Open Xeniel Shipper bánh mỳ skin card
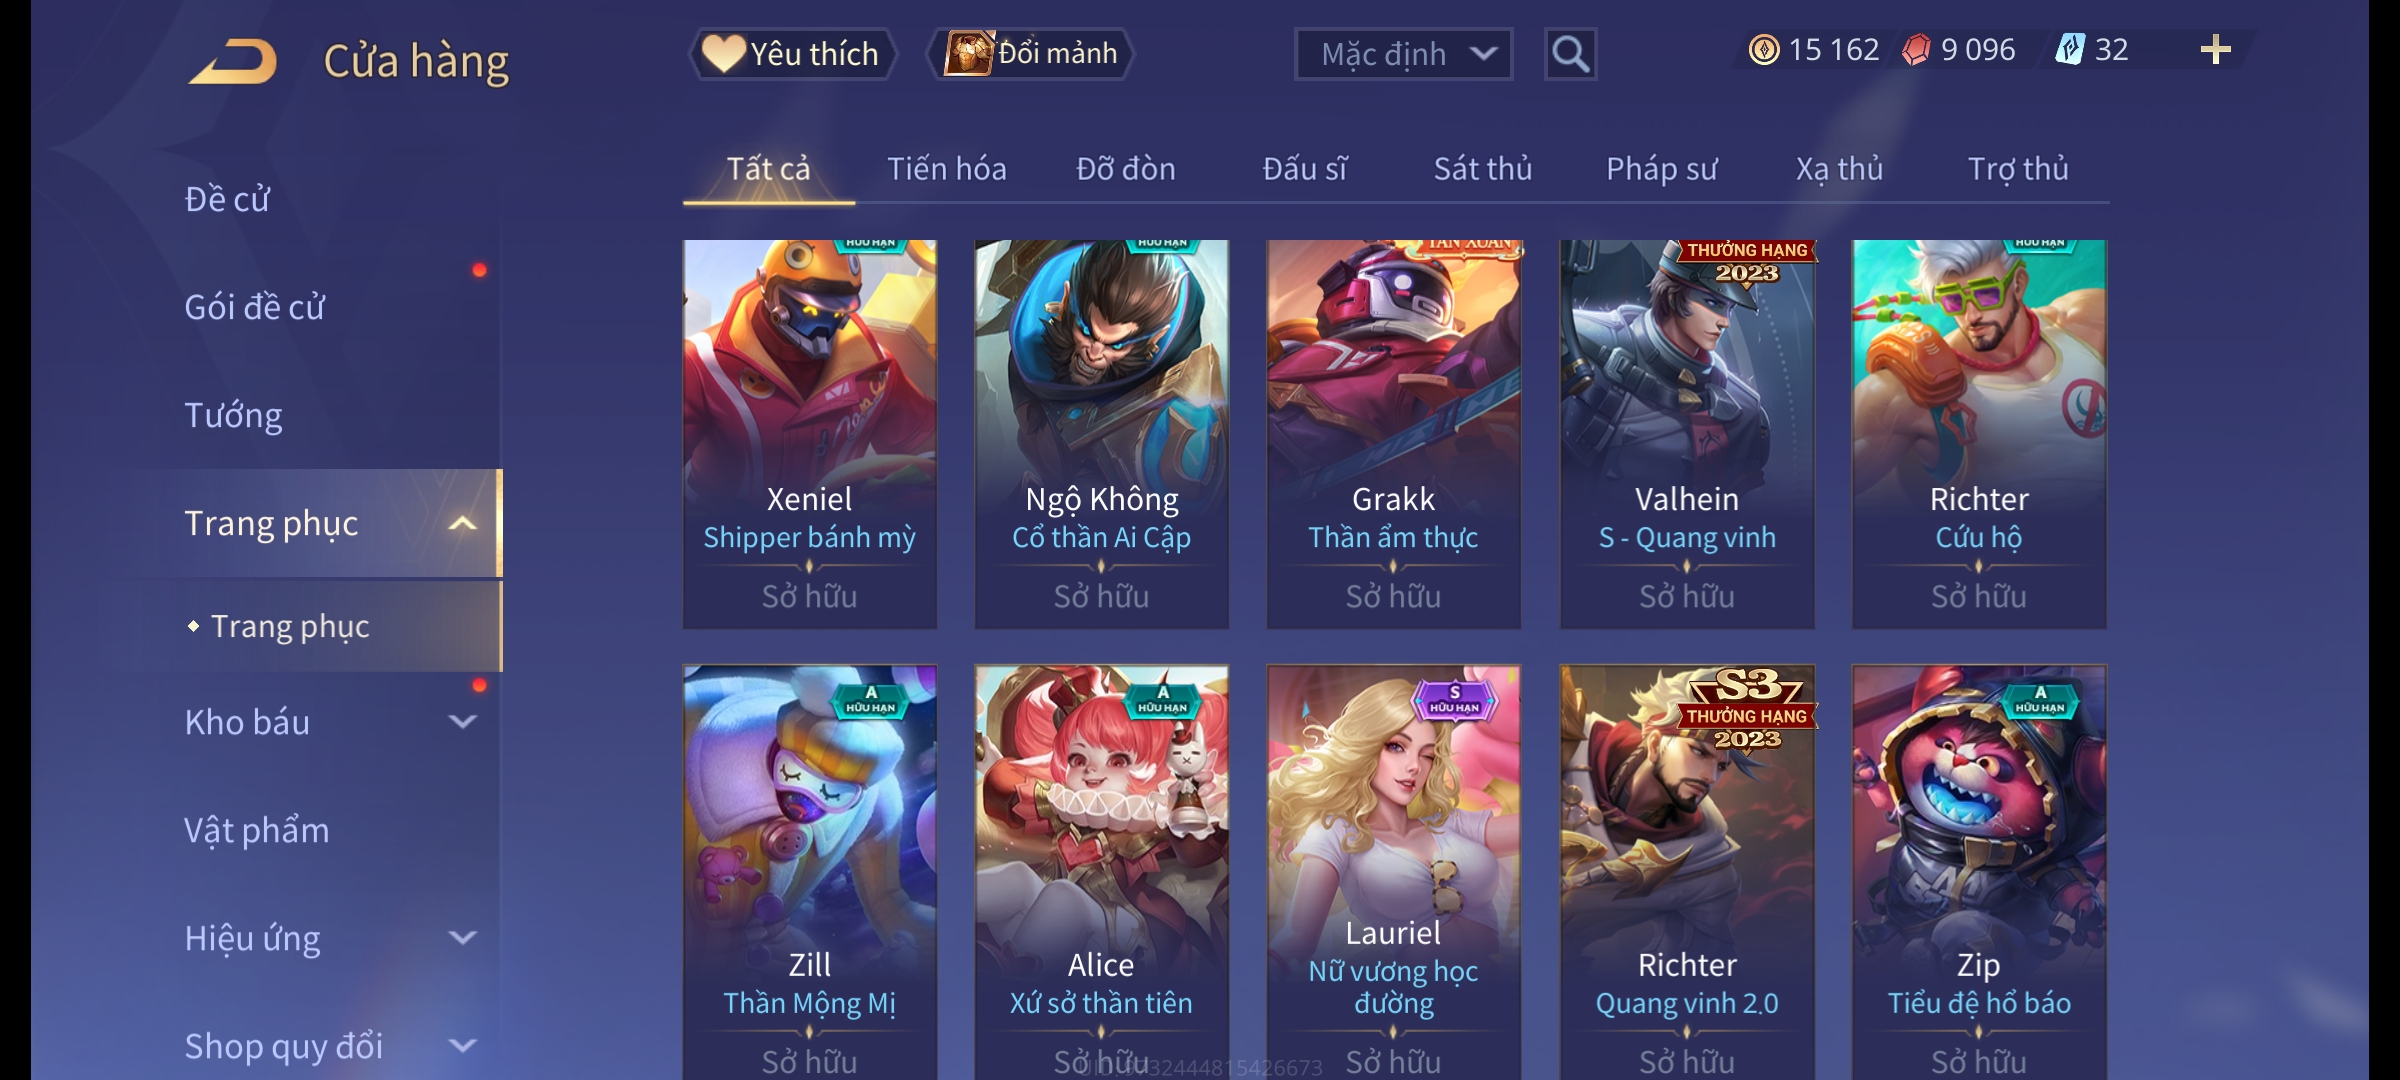 click(x=810, y=434)
